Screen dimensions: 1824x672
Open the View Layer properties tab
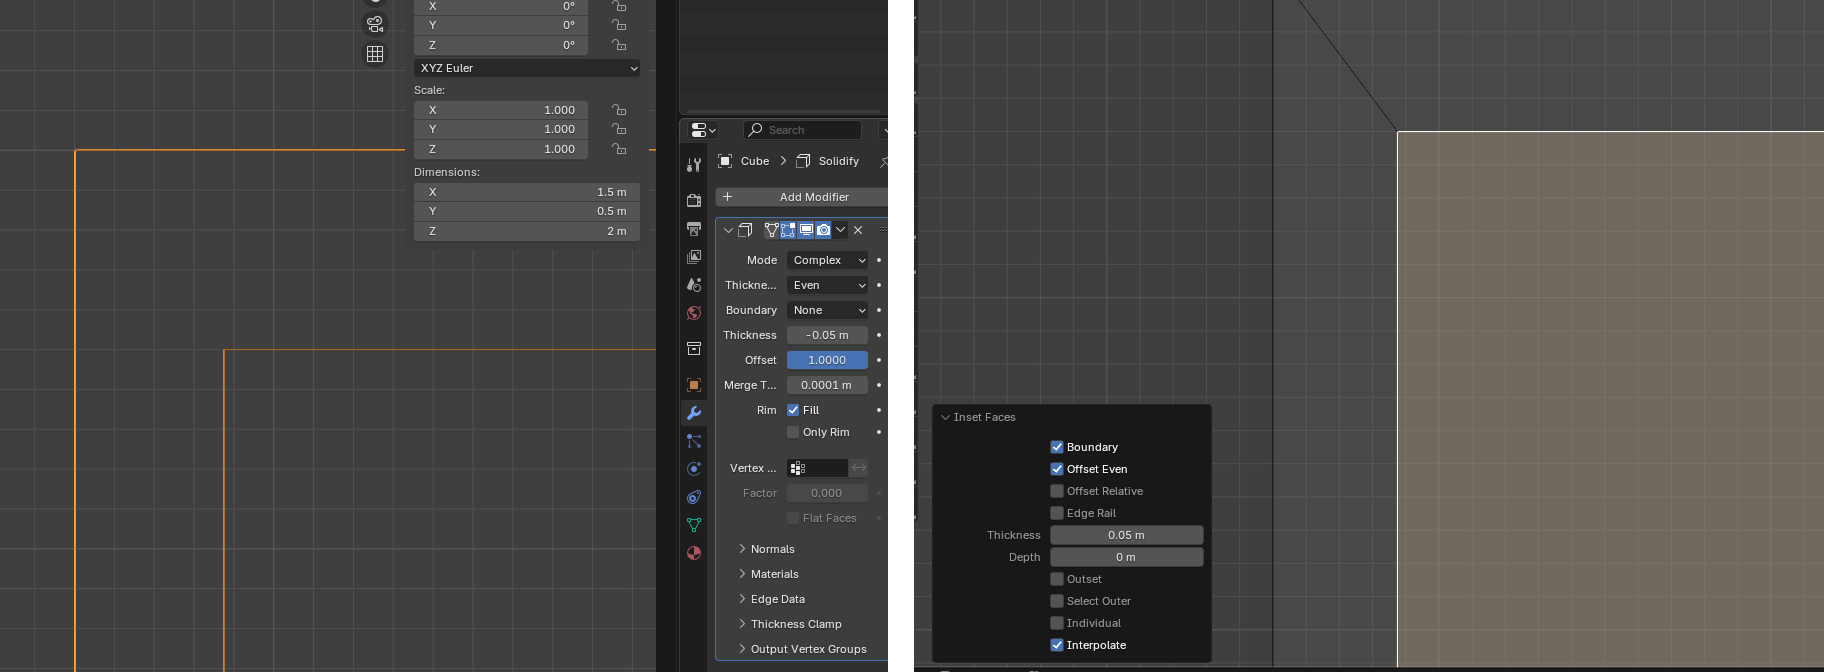point(694,257)
